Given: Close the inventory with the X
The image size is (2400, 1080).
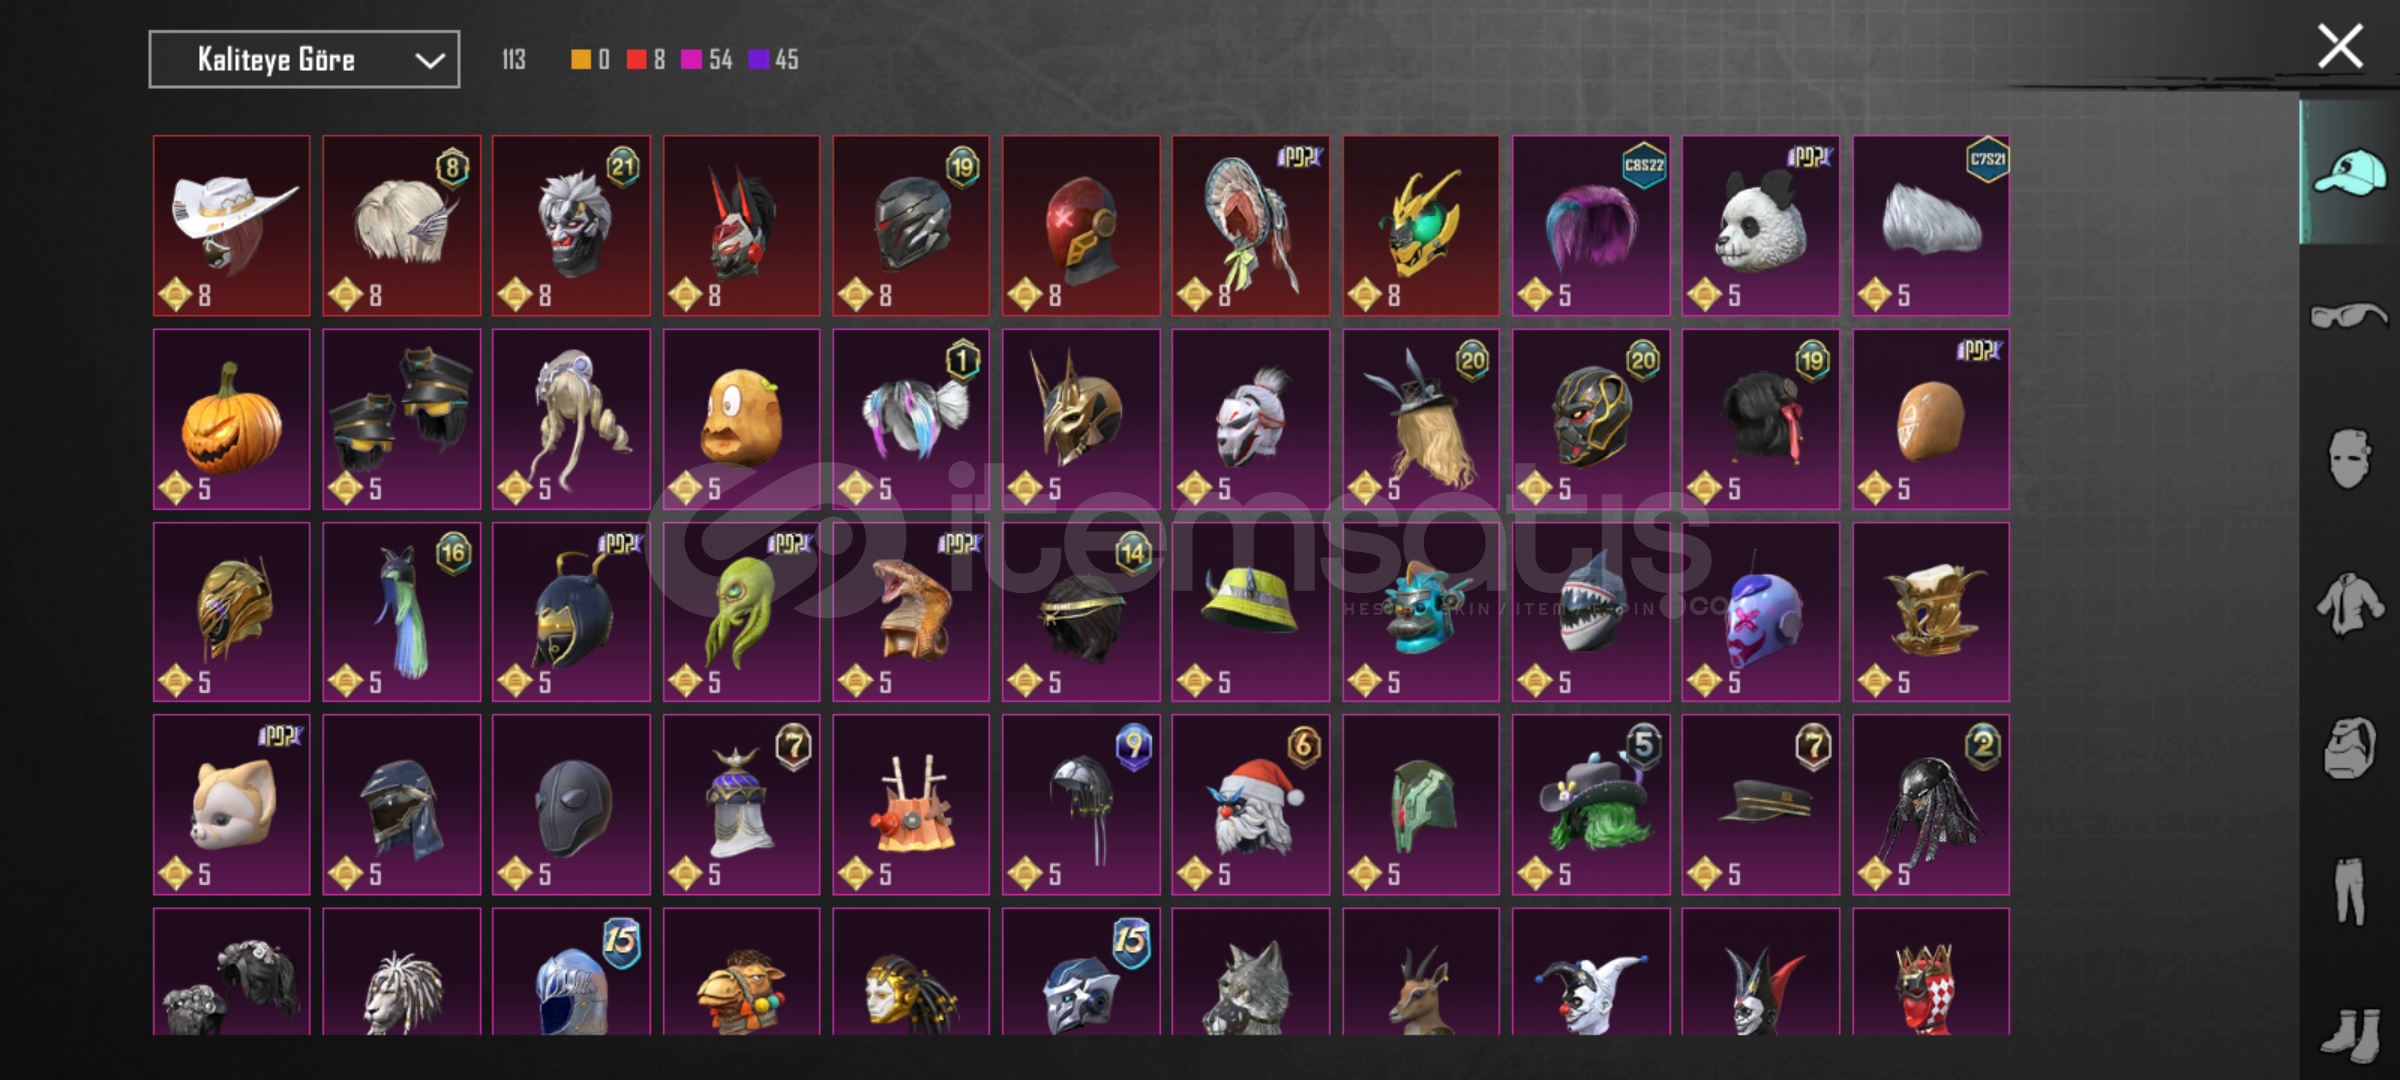Looking at the screenshot, I should pyautogui.click(x=2340, y=47).
